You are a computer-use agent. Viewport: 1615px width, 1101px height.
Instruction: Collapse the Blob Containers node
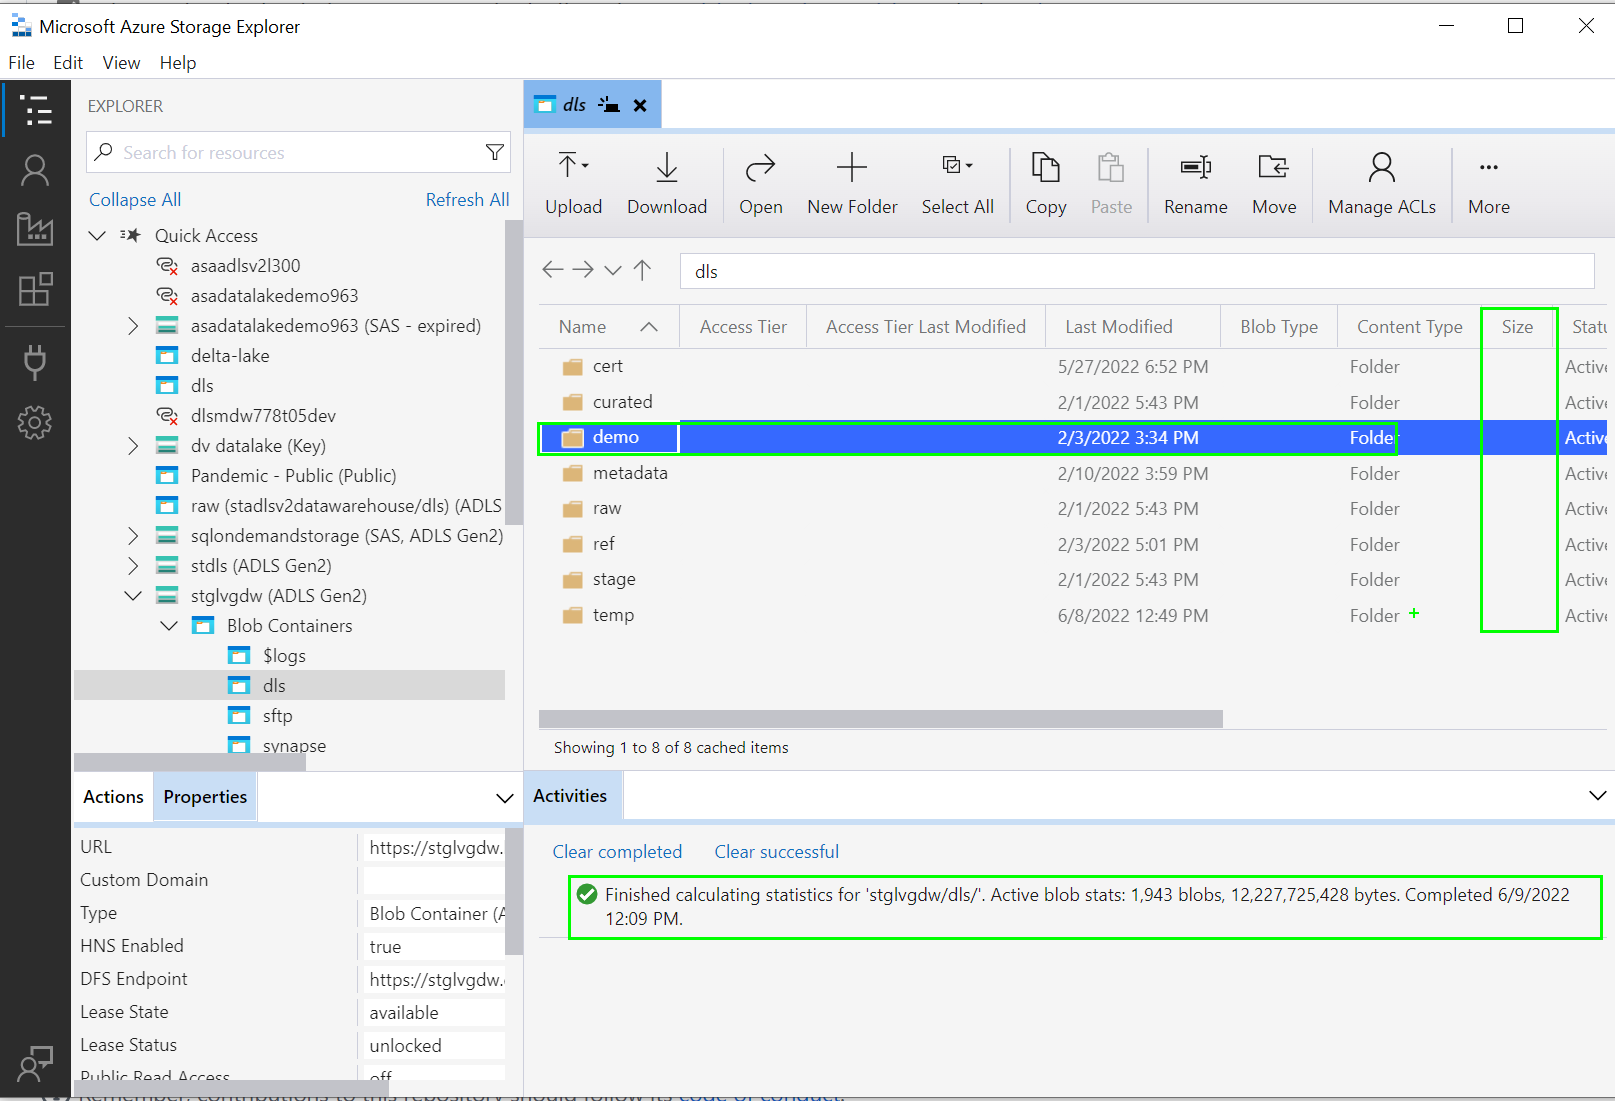[169, 626]
